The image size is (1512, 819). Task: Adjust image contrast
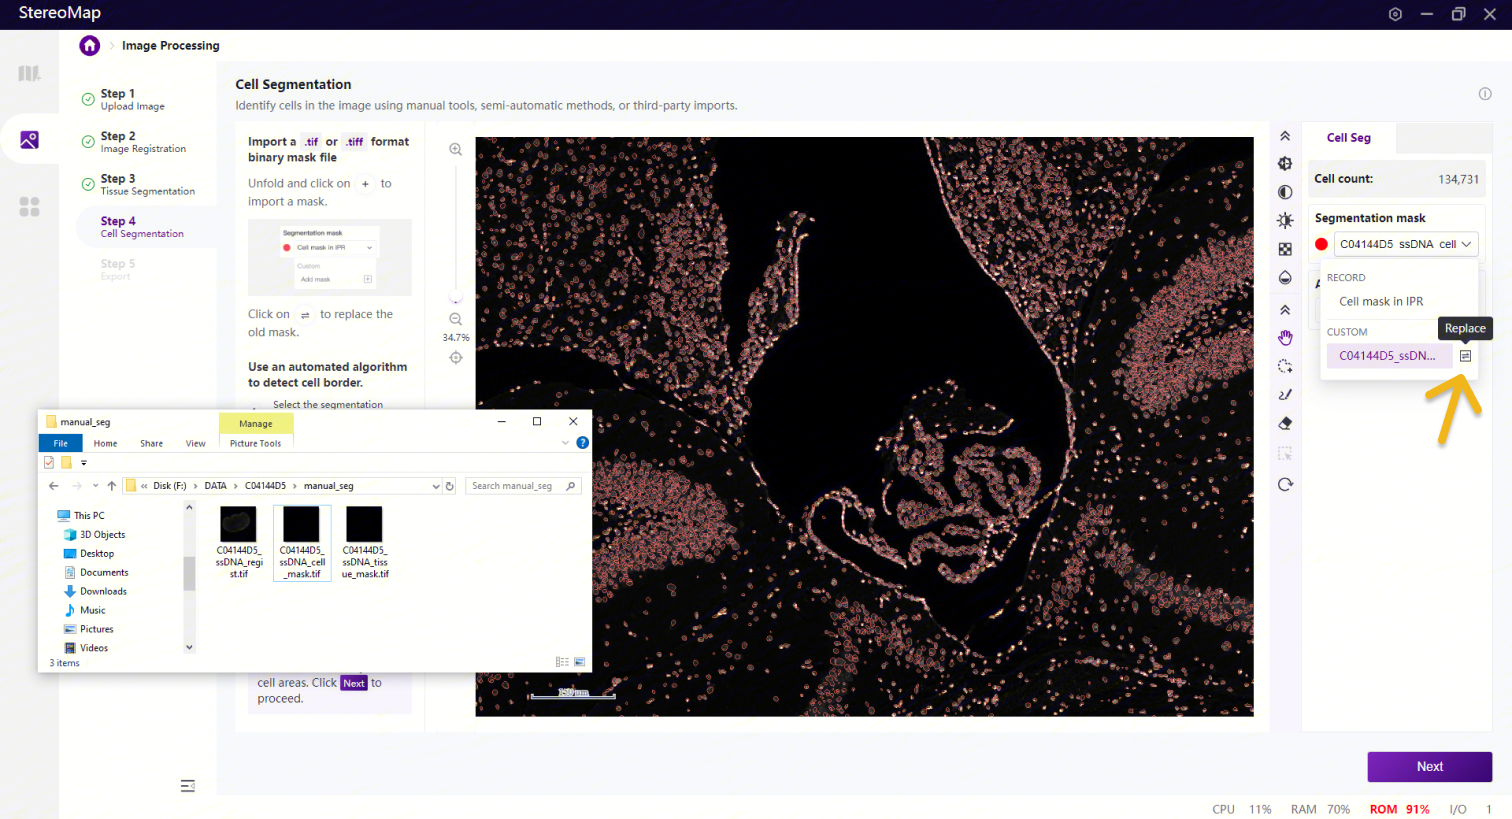(1285, 192)
